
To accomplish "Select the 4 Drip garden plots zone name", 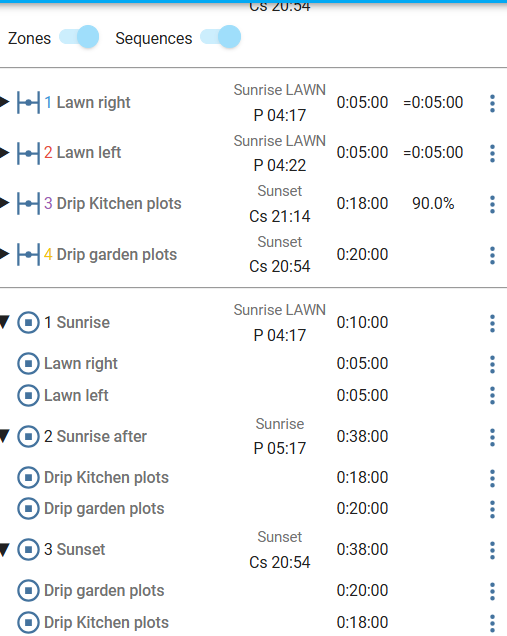I will pos(110,255).
